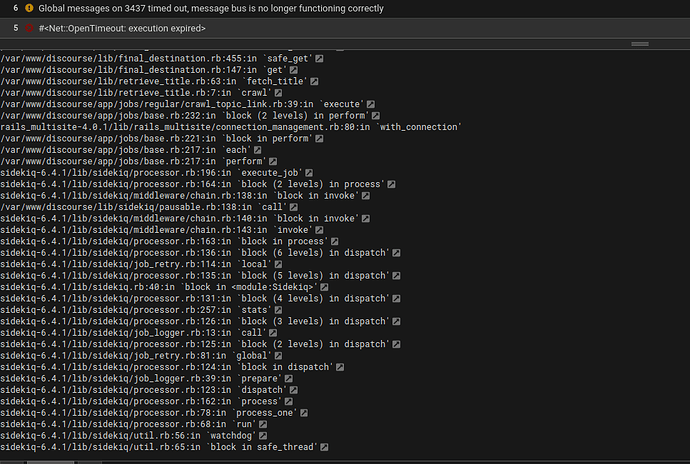Screen dimensions: 690x464
Task: Open source link for chain.rb:143 invoke
Action: point(319,230)
